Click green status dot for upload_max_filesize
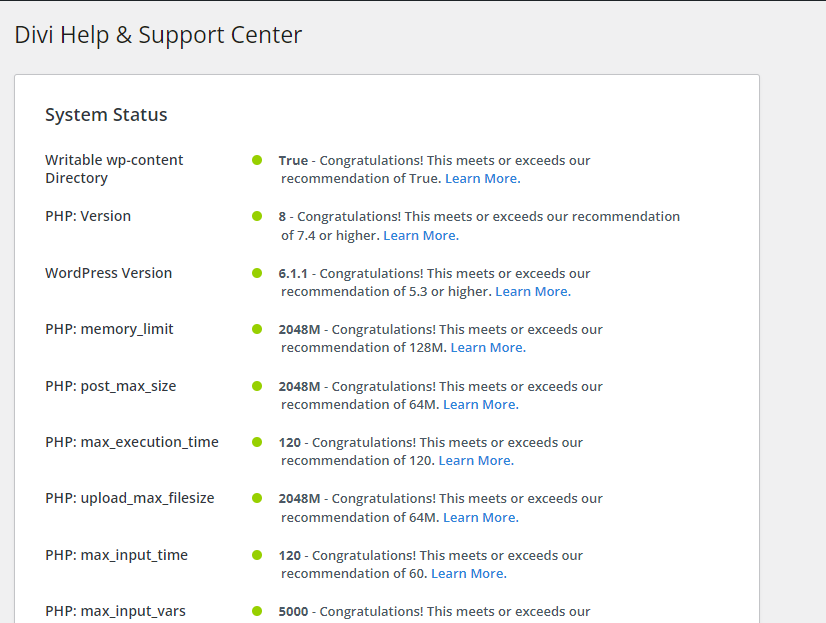 (x=257, y=498)
